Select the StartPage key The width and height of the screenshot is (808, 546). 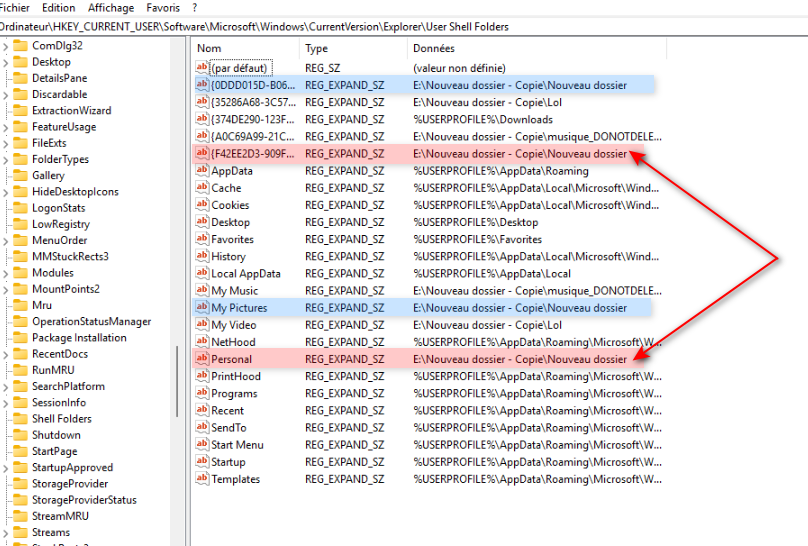[55, 451]
